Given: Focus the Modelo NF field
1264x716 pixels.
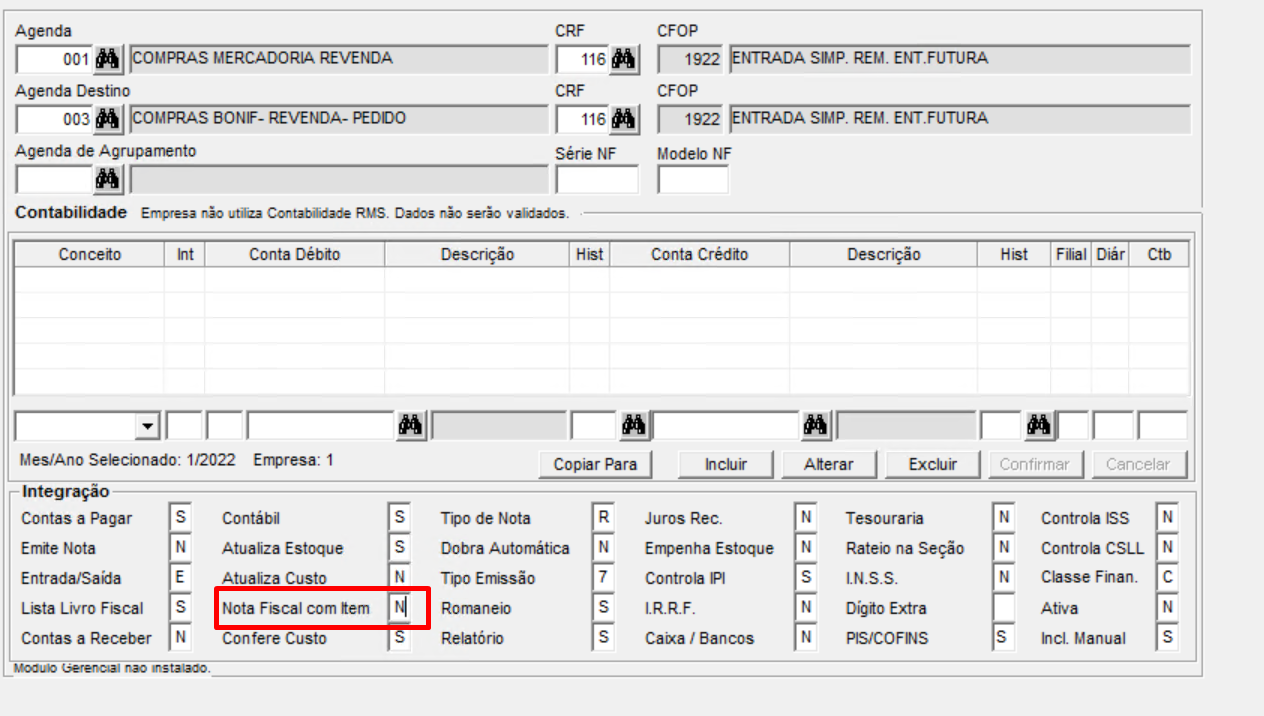Looking at the screenshot, I should pos(693,179).
